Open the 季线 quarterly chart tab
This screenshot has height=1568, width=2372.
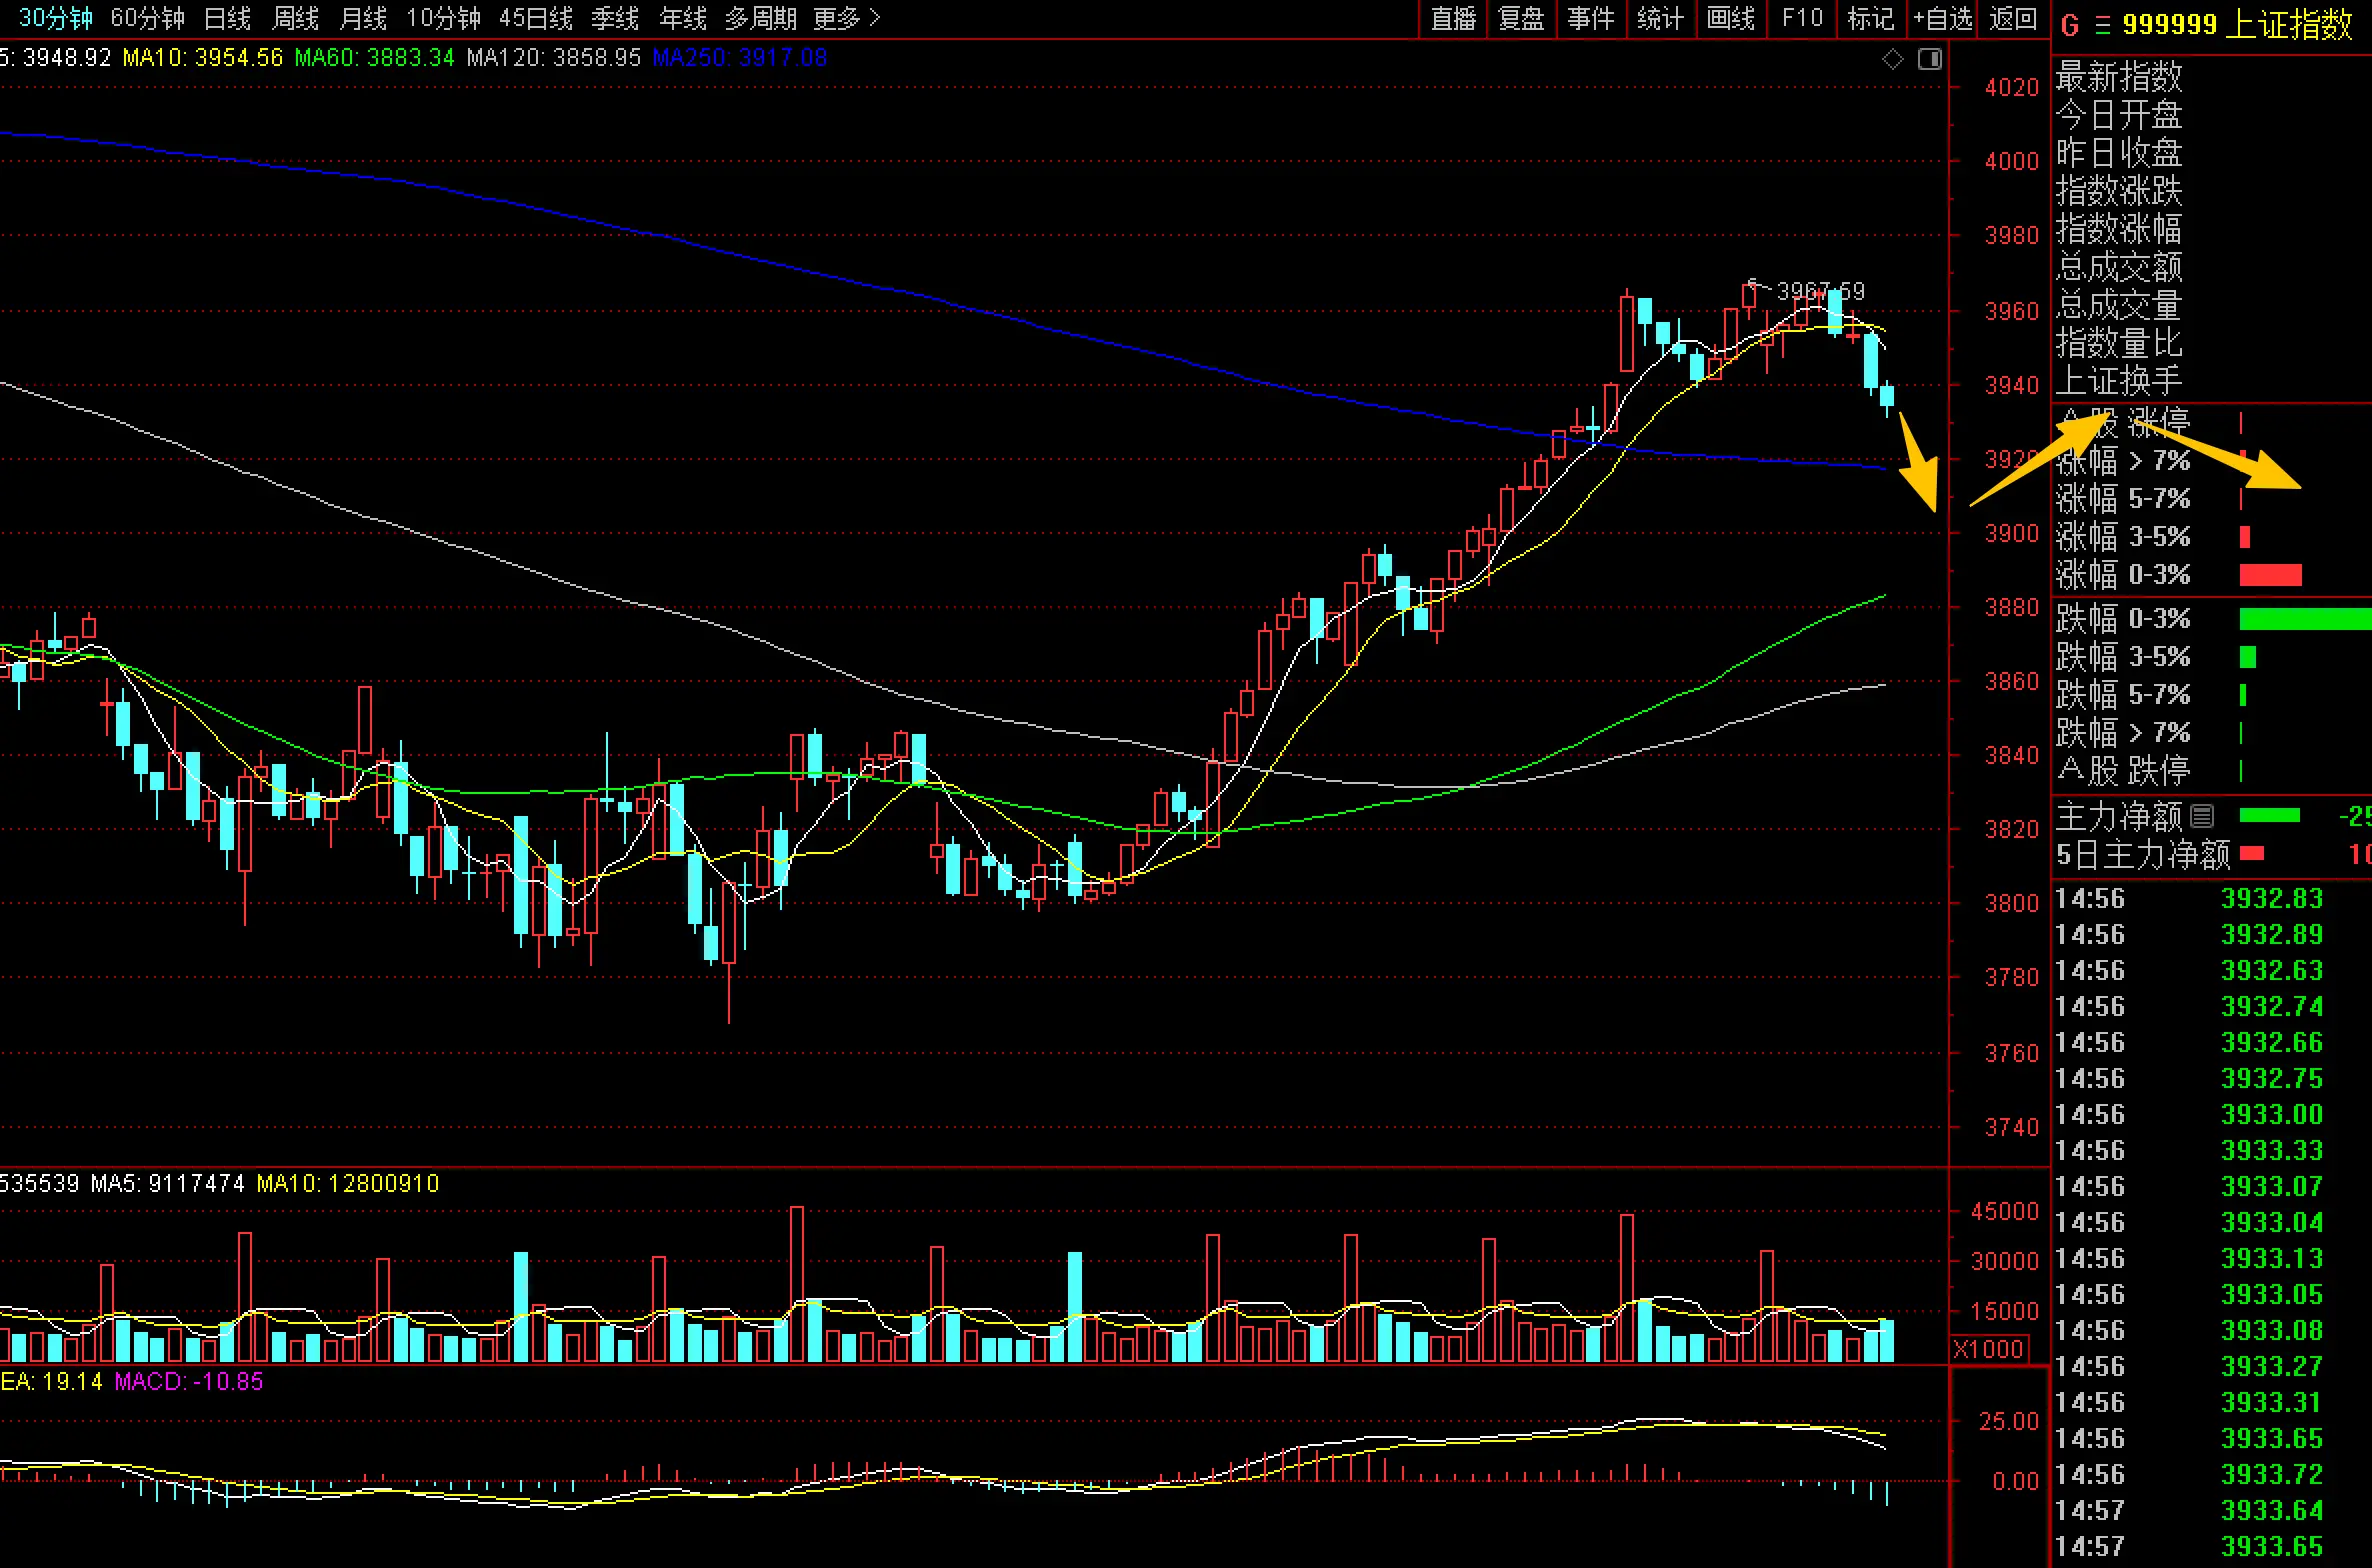click(x=615, y=18)
